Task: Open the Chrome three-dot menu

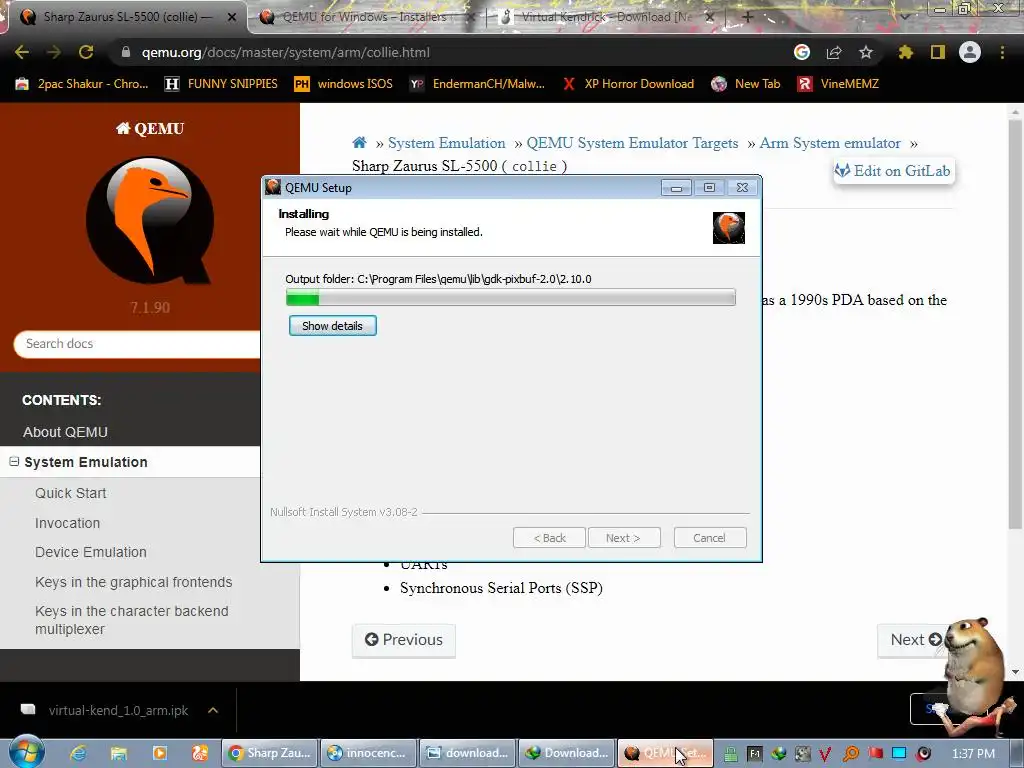Action: coord(1002,52)
